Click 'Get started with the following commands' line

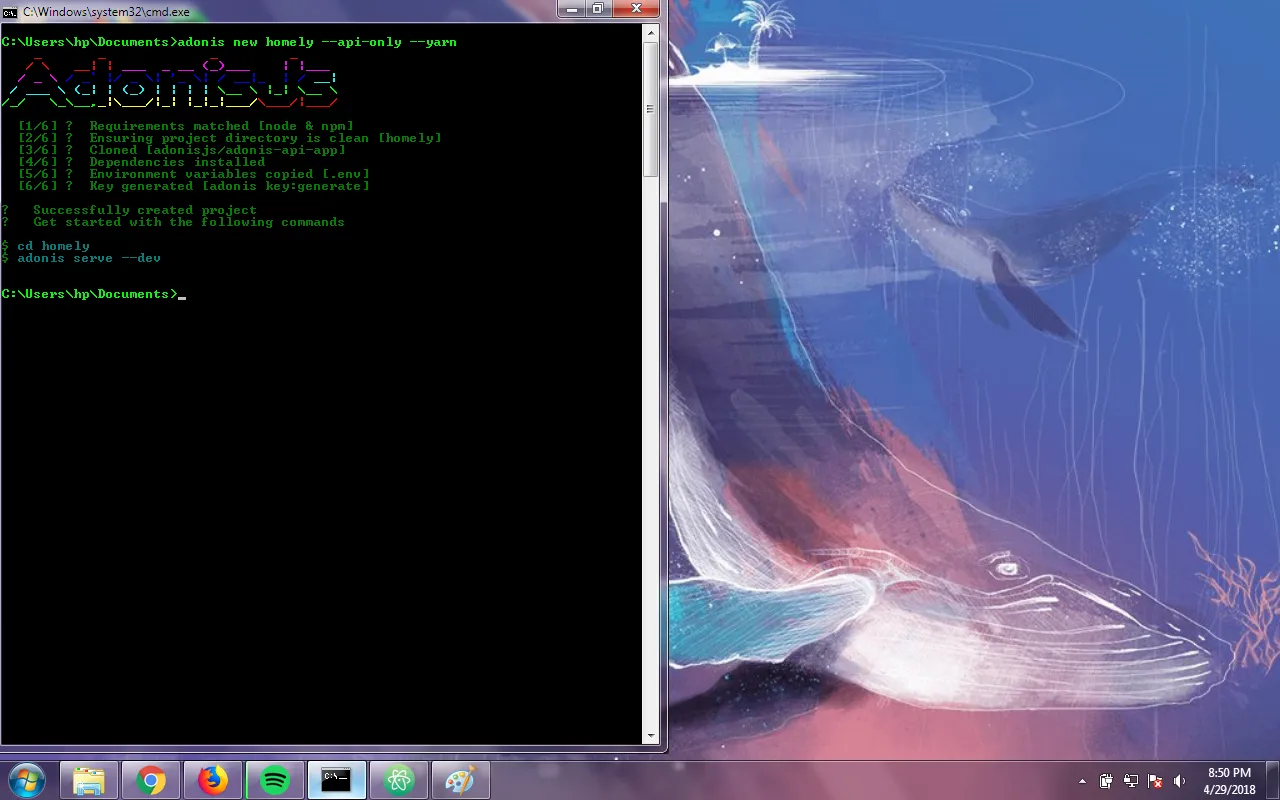[x=173, y=222]
